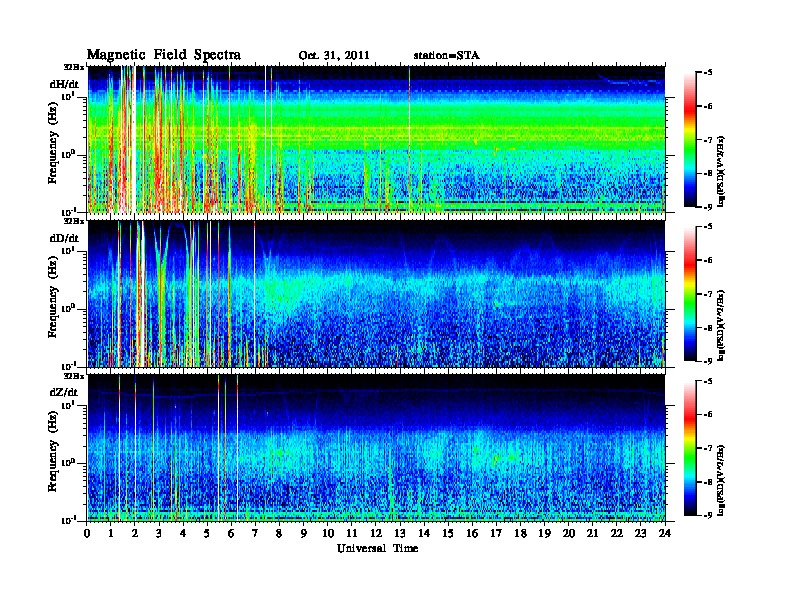Click hour tick label '18' on the time axis

point(521,533)
